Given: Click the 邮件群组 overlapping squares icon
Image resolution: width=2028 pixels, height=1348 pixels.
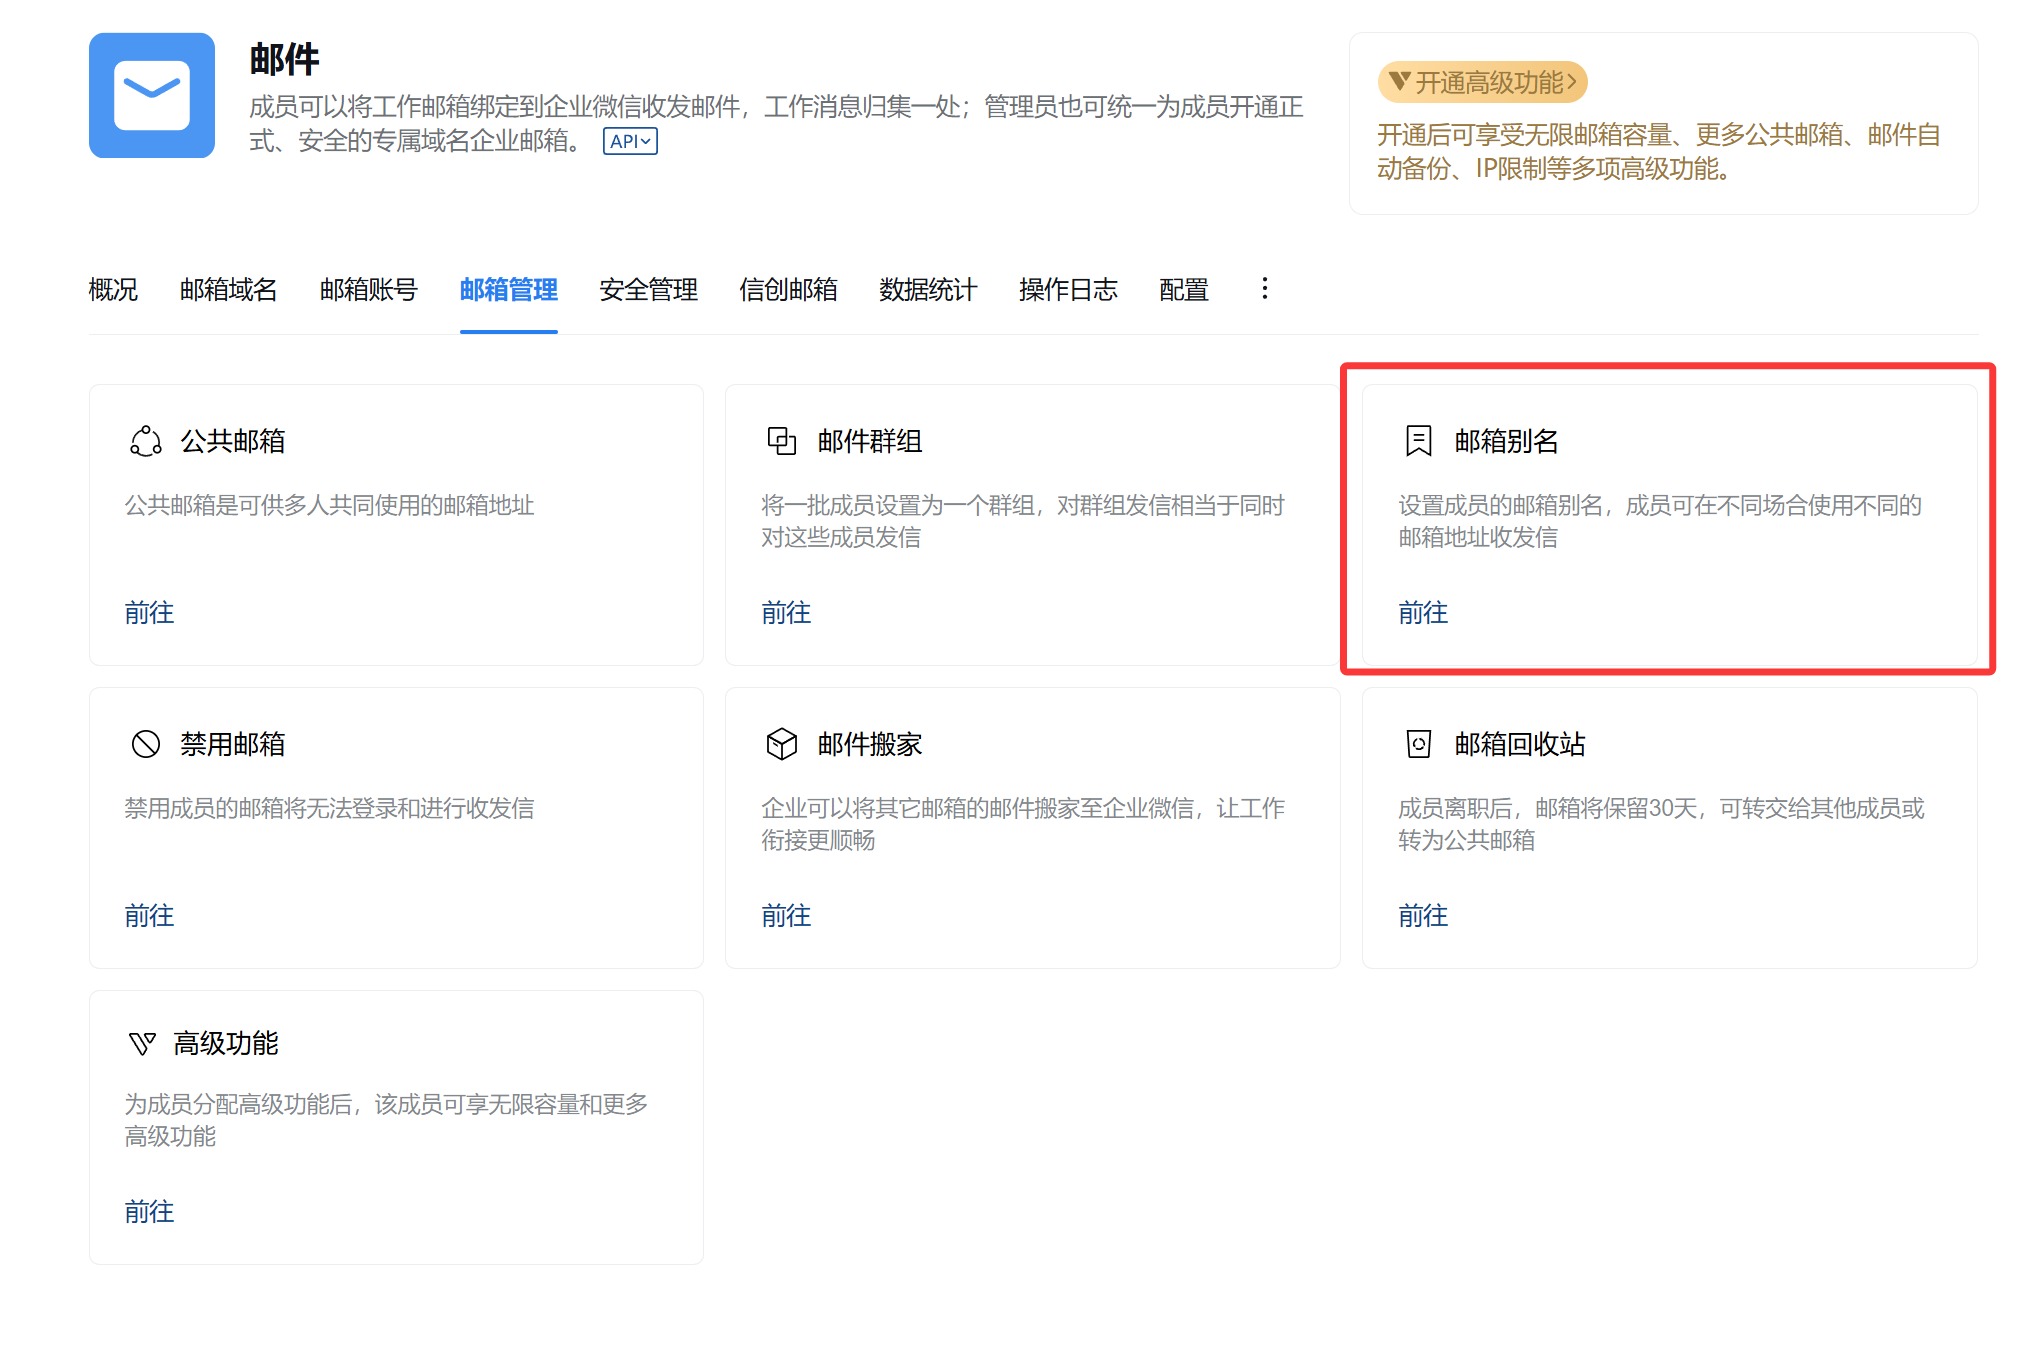Looking at the screenshot, I should [x=781, y=441].
